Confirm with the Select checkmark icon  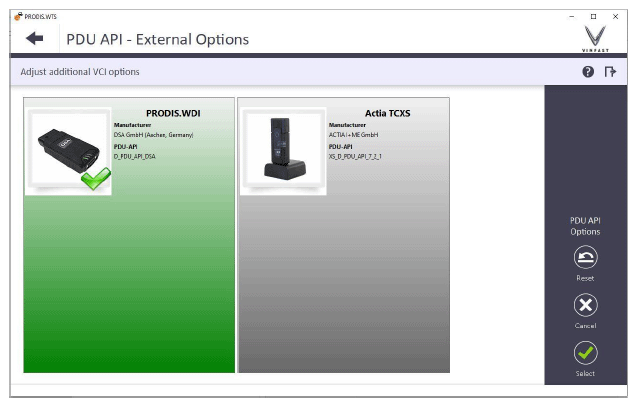(x=585, y=352)
